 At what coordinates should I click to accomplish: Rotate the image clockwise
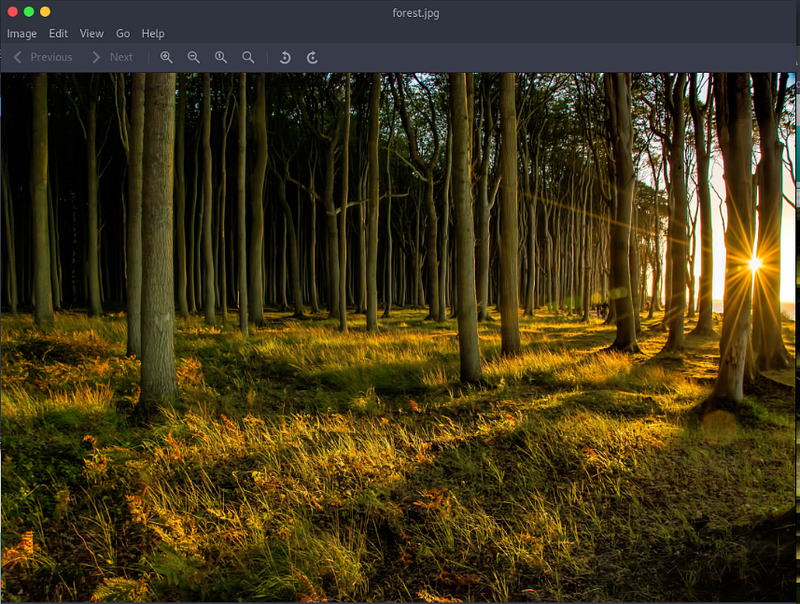point(312,57)
